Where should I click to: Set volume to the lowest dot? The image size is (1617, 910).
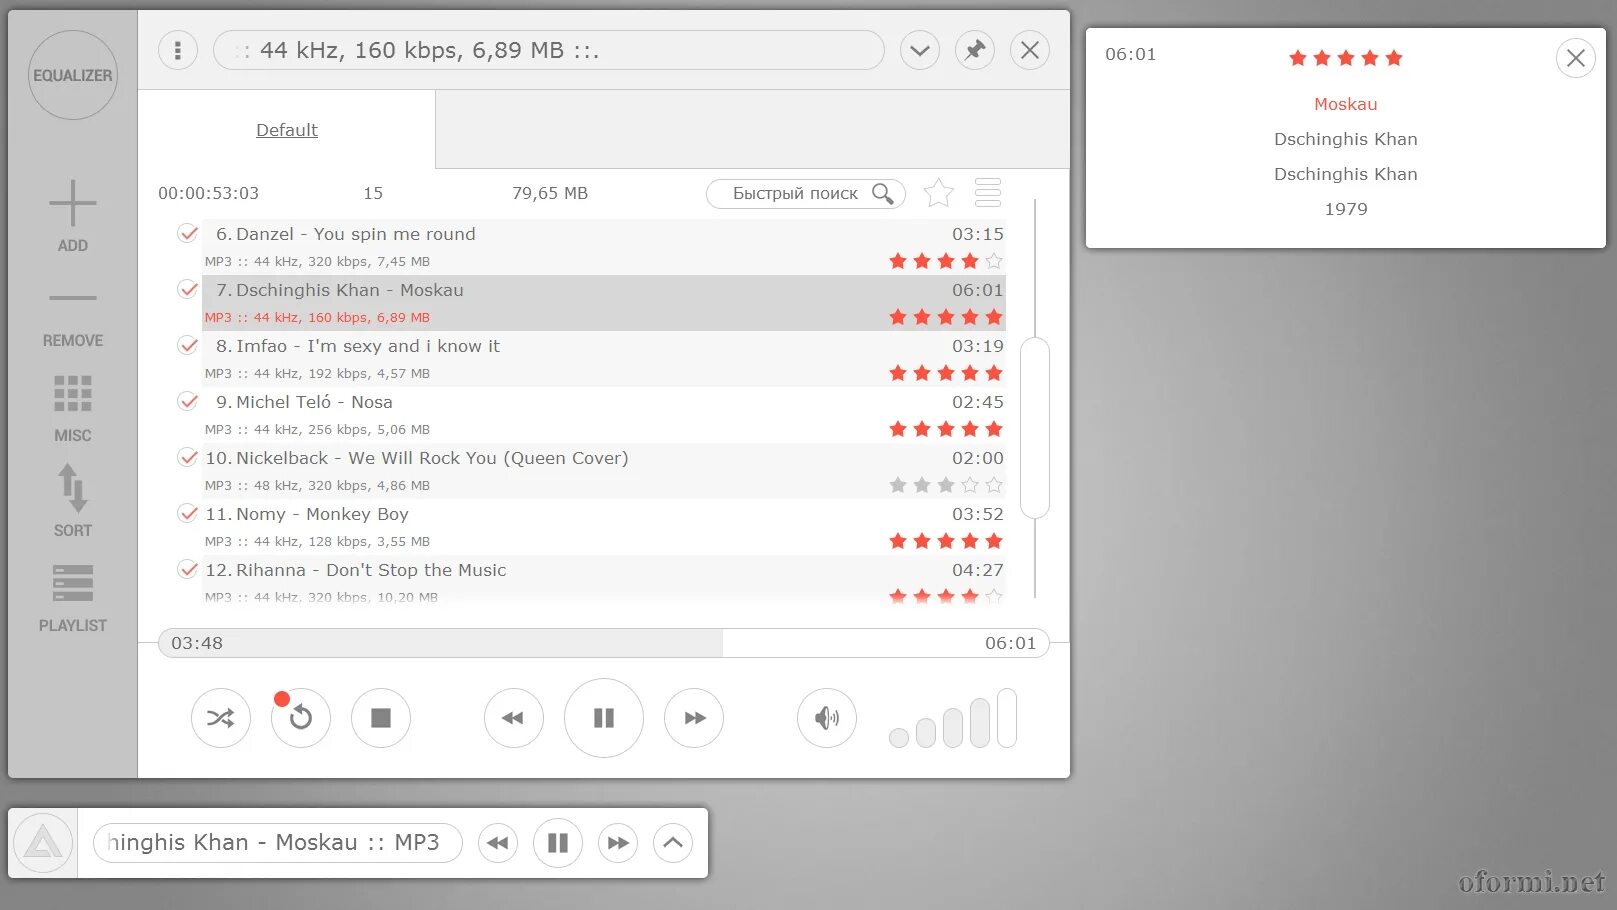899,738
